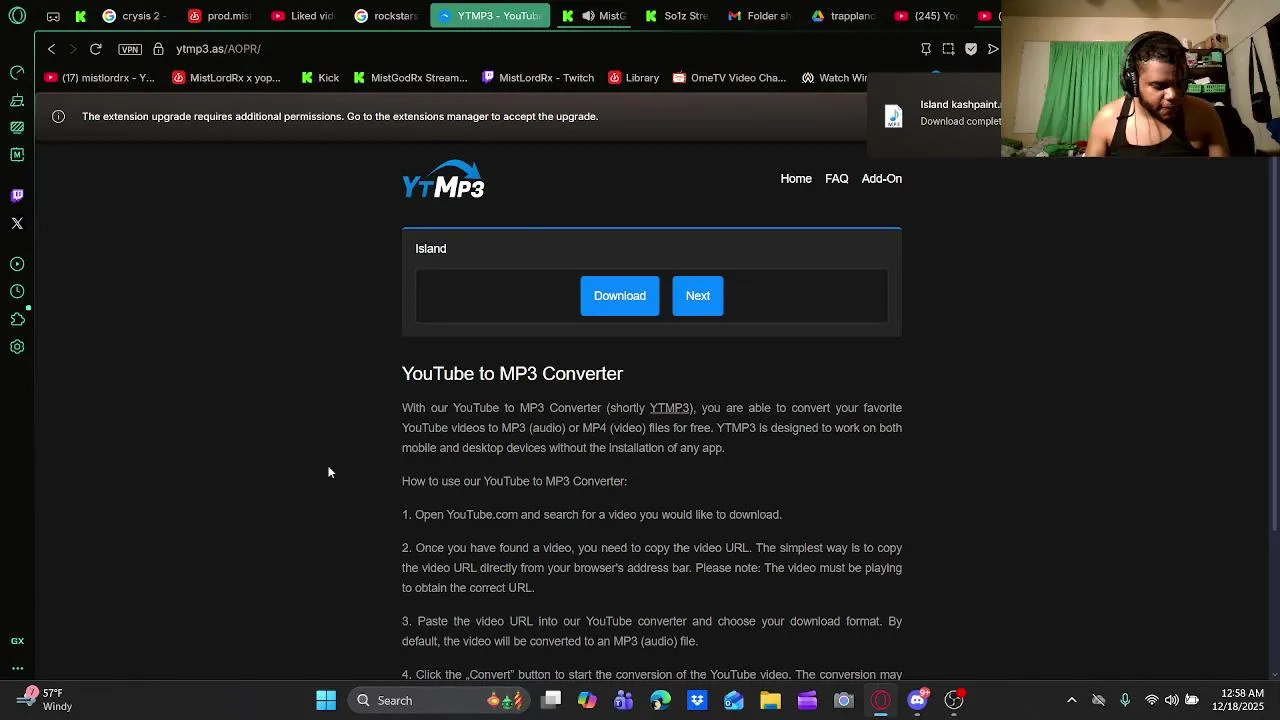The width and height of the screenshot is (1280, 720).
Task: Reload the page with refresh icon
Action: pyautogui.click(x=96, y=49)
